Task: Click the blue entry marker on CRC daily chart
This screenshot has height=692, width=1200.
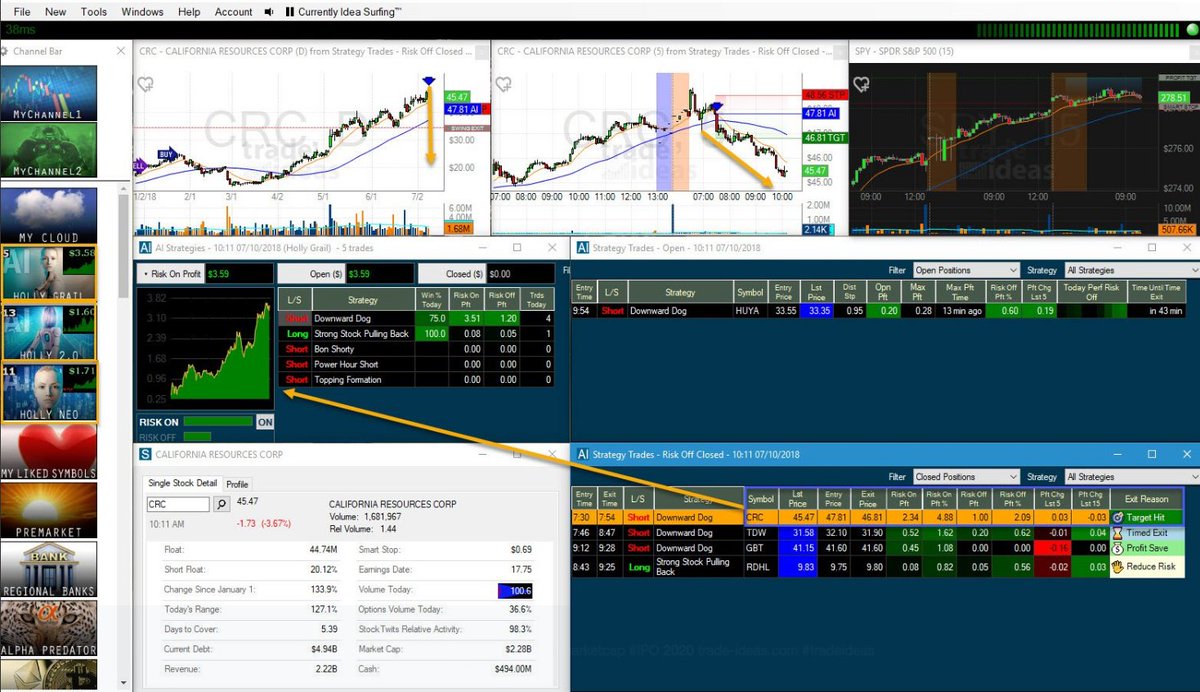Action: (x=429, y=79)
